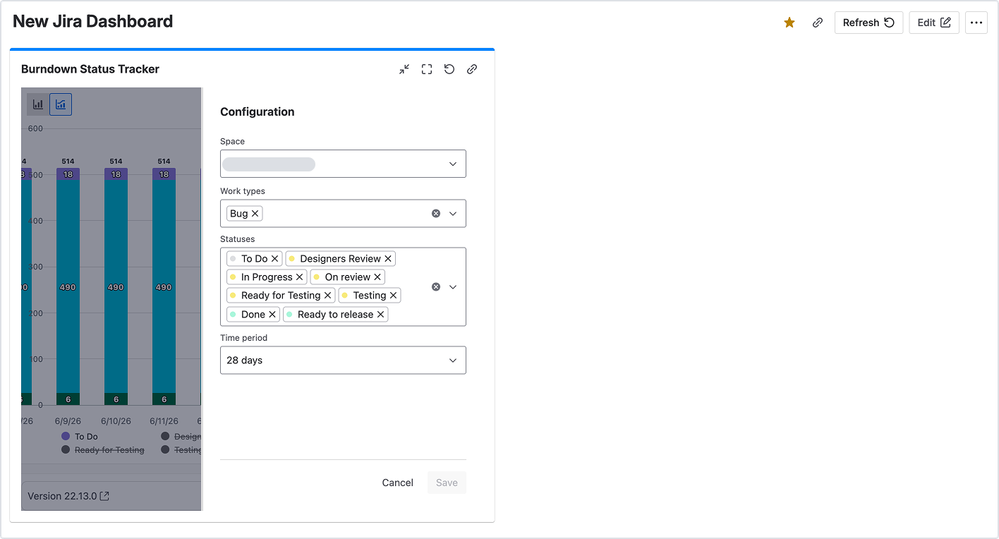
Task: Remove the In Progress status chip
Action: pos(299,277)
